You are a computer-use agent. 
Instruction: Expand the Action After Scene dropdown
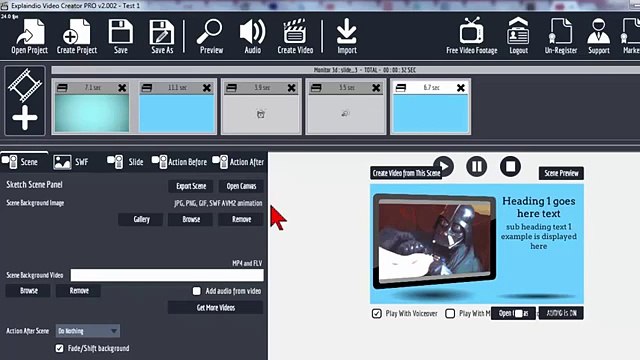[x=88, y=331]
